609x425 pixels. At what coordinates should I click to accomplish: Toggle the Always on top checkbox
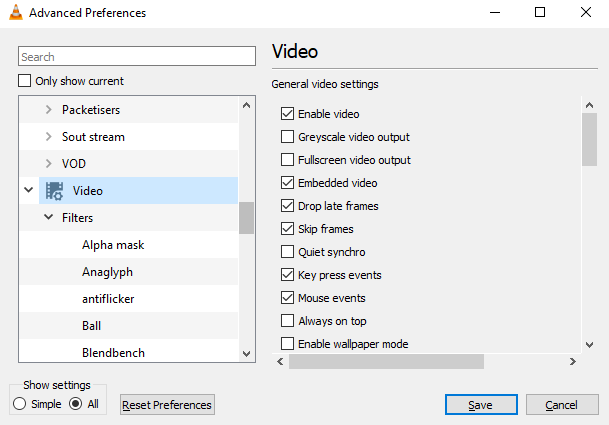coord(288,321)
